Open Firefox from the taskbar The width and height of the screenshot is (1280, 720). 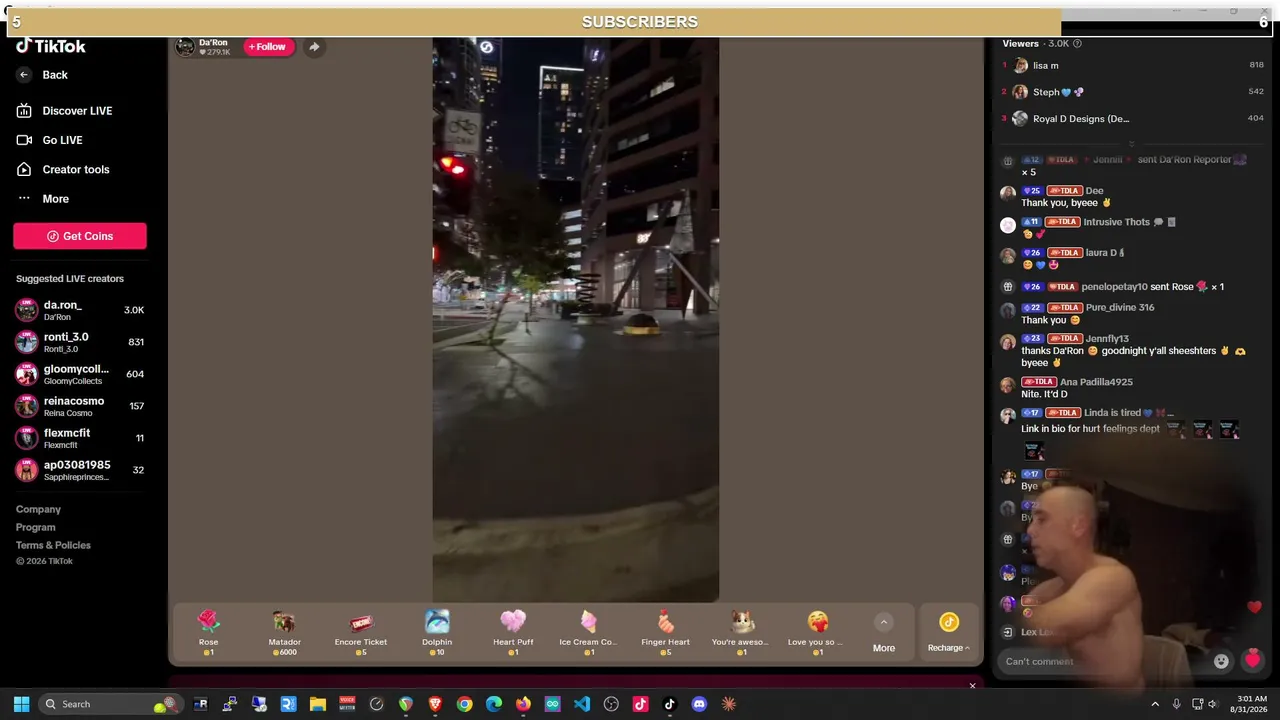[x=523, y=704]
